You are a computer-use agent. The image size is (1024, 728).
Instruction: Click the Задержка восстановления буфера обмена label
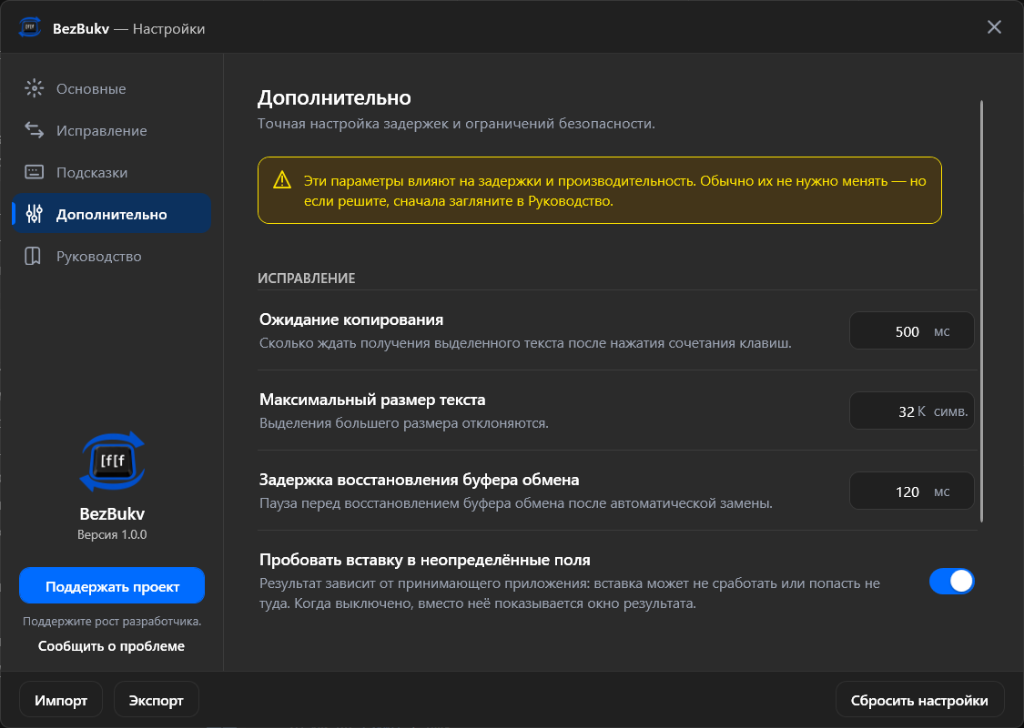(419, 479)
